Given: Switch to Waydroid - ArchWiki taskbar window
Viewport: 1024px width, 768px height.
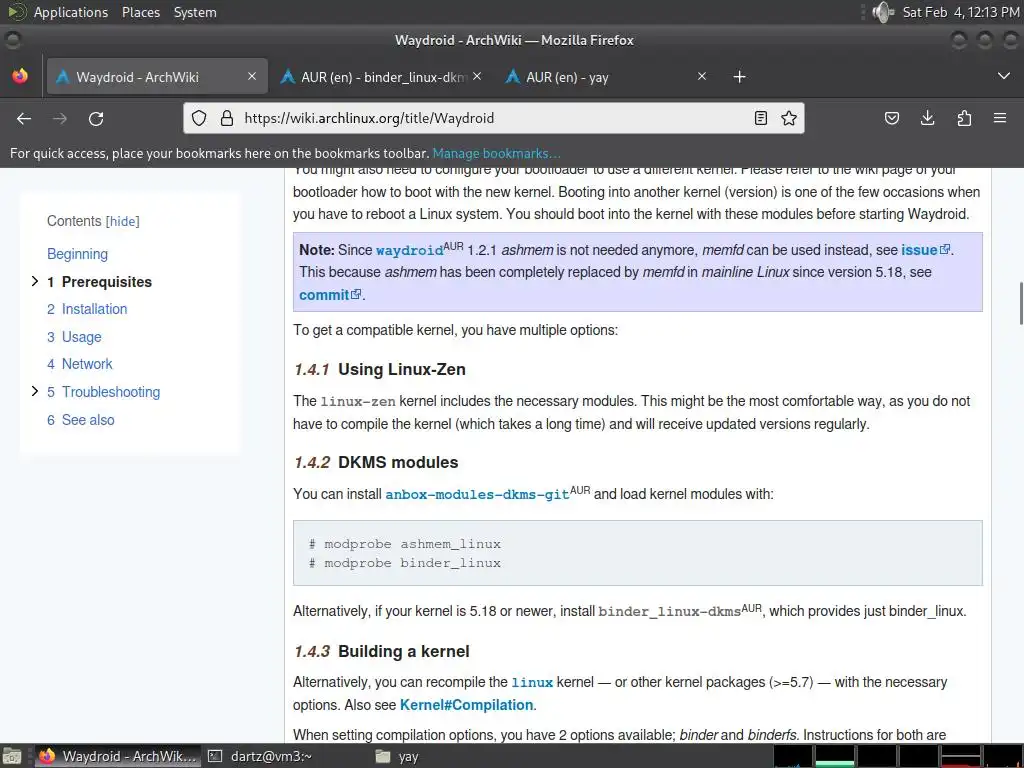Looking at the screenshot, I should 118,756.
